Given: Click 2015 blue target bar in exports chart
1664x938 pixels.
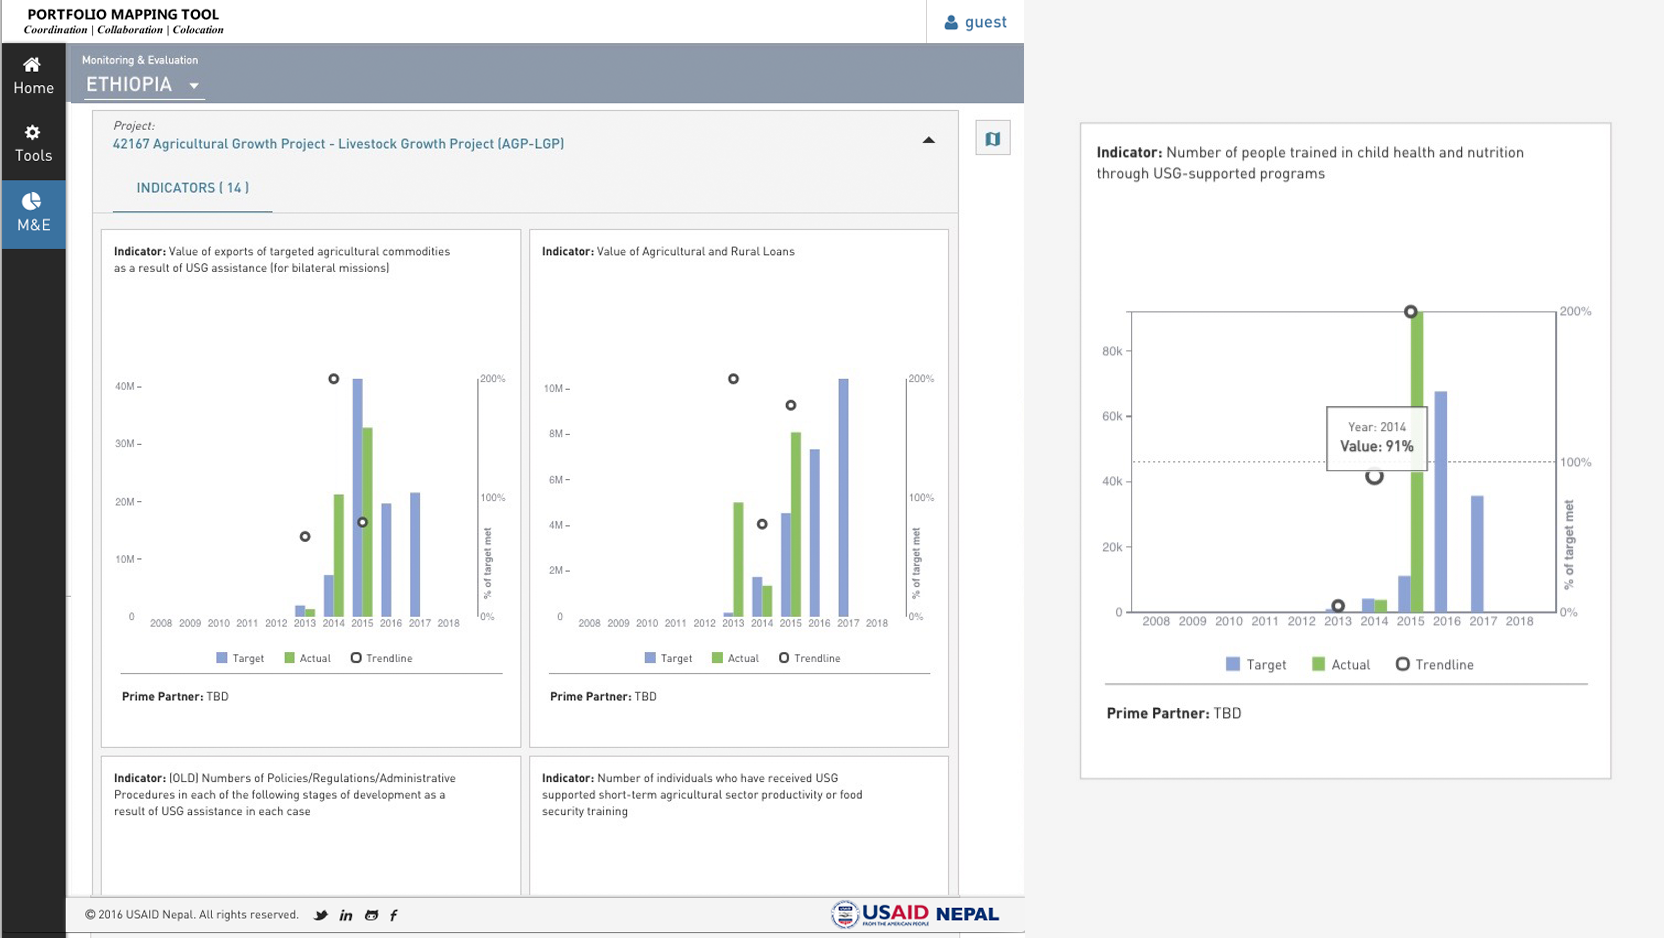Looking at the screenshot, I should point(357,497).
